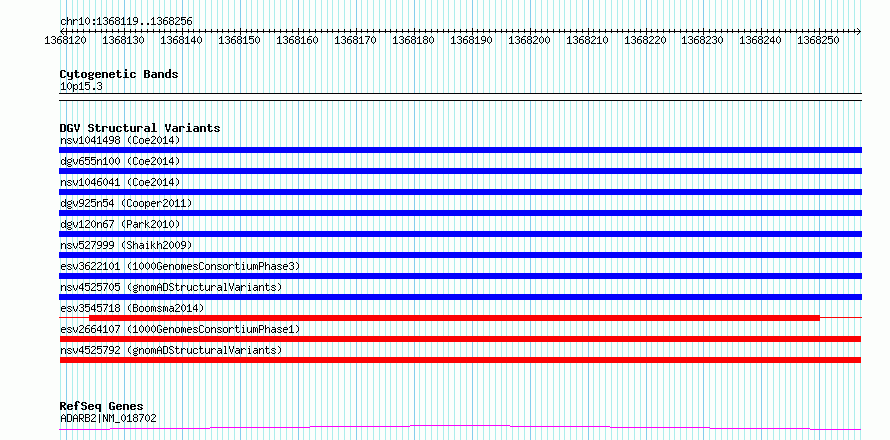The image size is (890, 440).
Task: Select gene label ADARB2|NM_018702
Action: pos(108,419)
